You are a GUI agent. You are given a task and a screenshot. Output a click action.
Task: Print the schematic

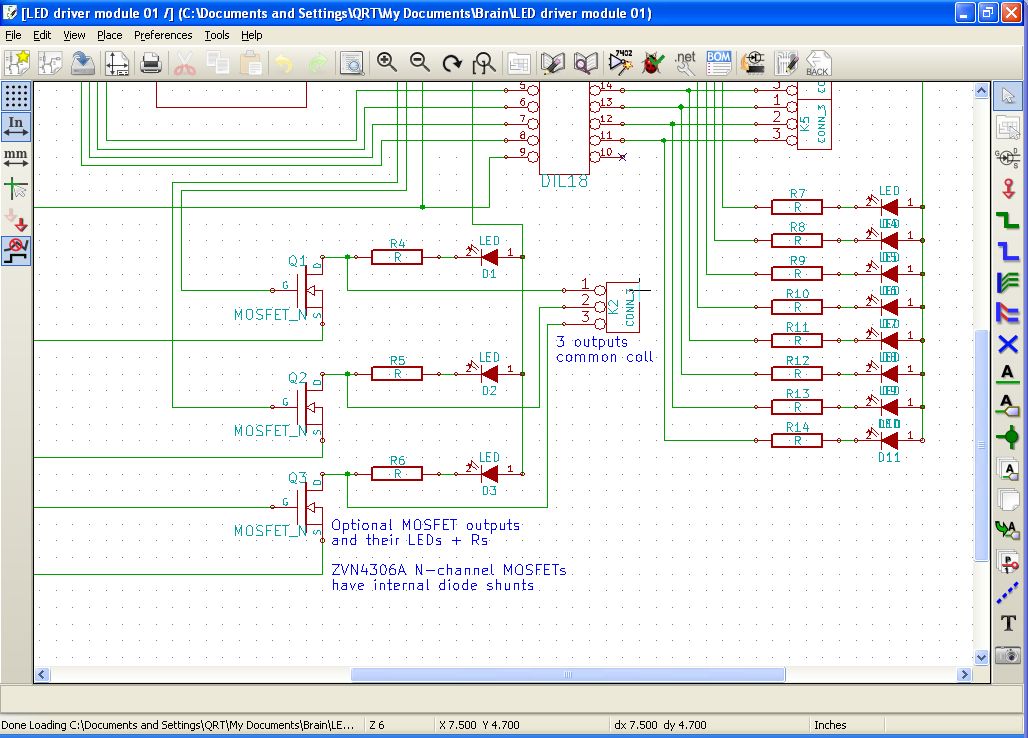[151, 63]
